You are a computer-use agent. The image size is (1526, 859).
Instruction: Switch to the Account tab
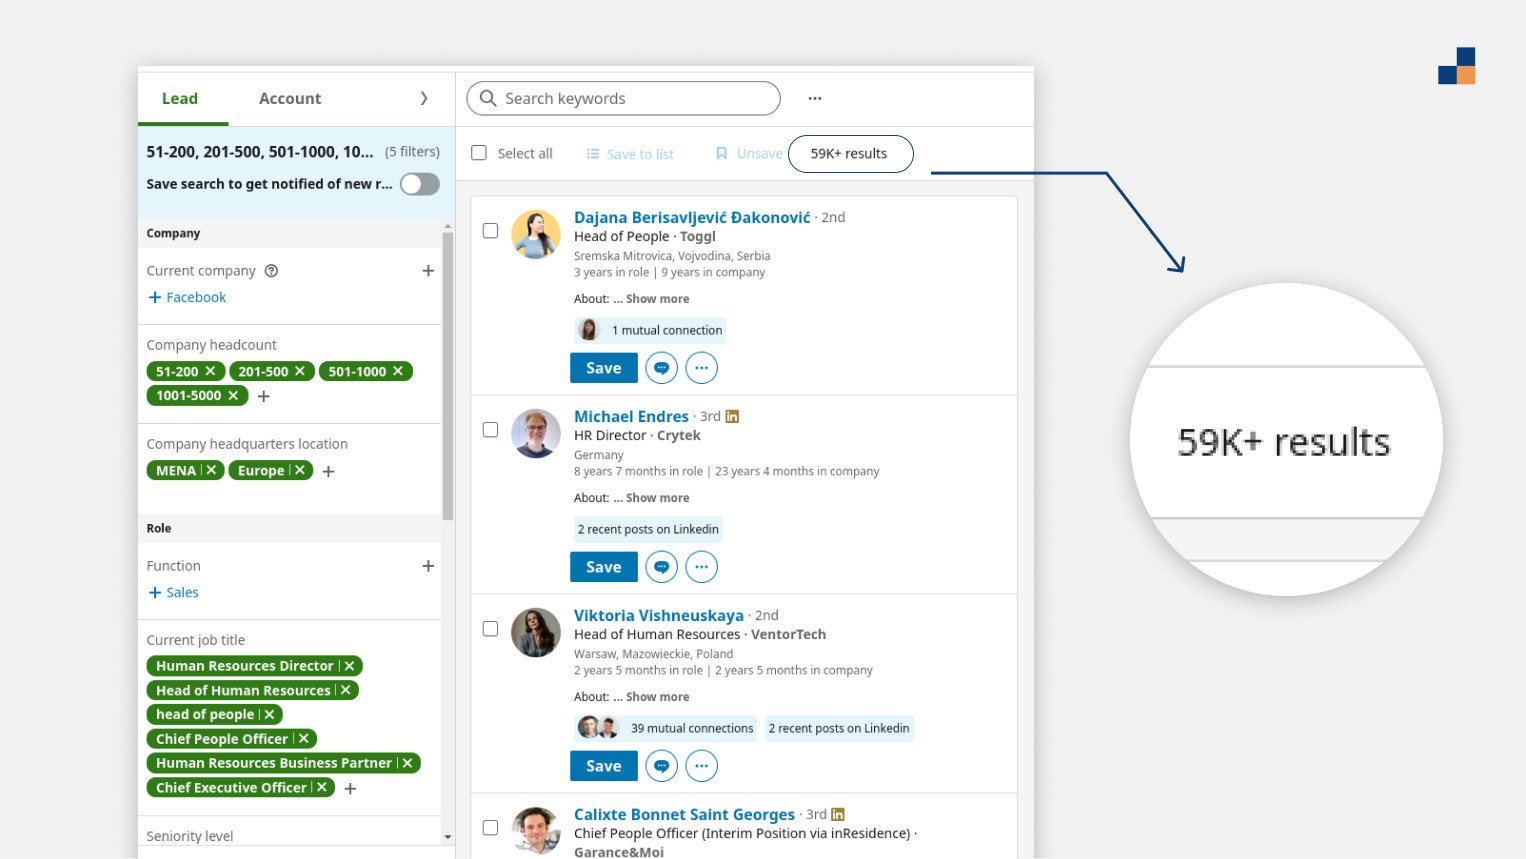290,98
